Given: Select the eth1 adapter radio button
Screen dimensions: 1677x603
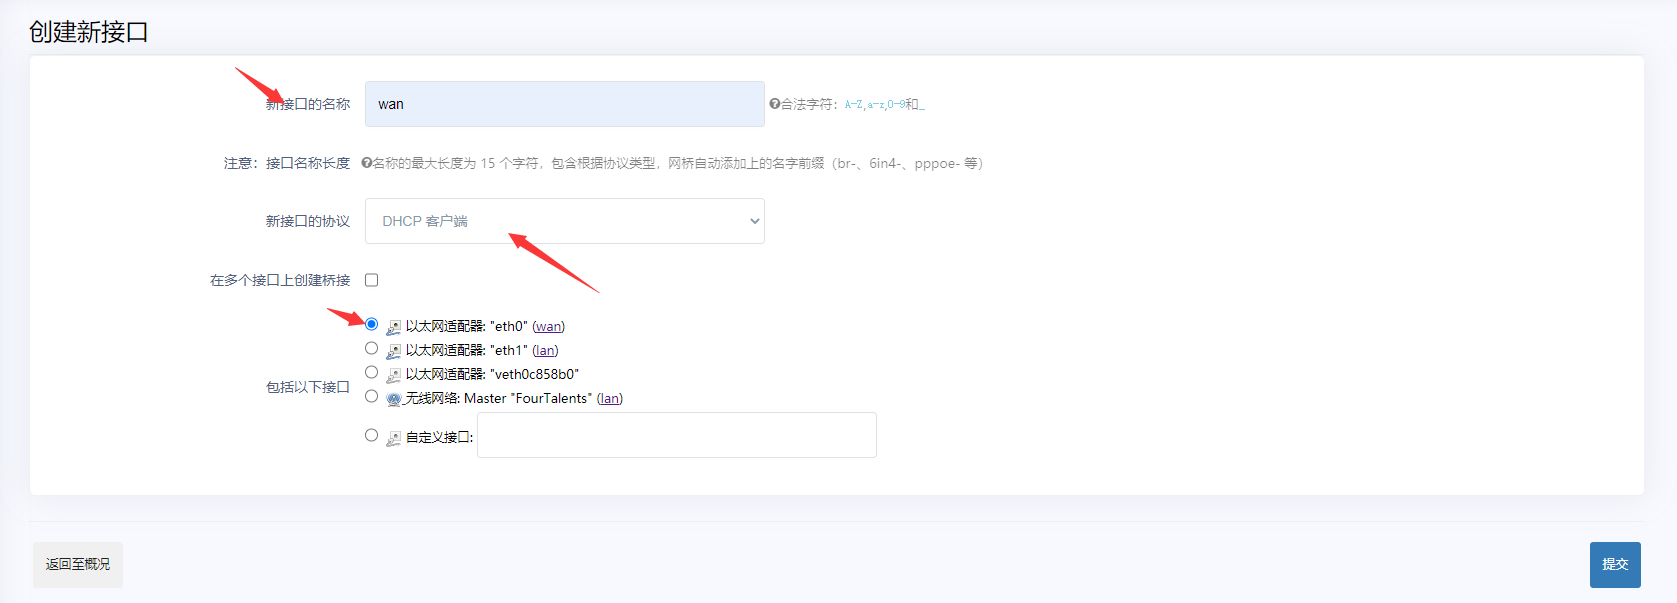Looking at the screenshot, I should coord(372,349).
